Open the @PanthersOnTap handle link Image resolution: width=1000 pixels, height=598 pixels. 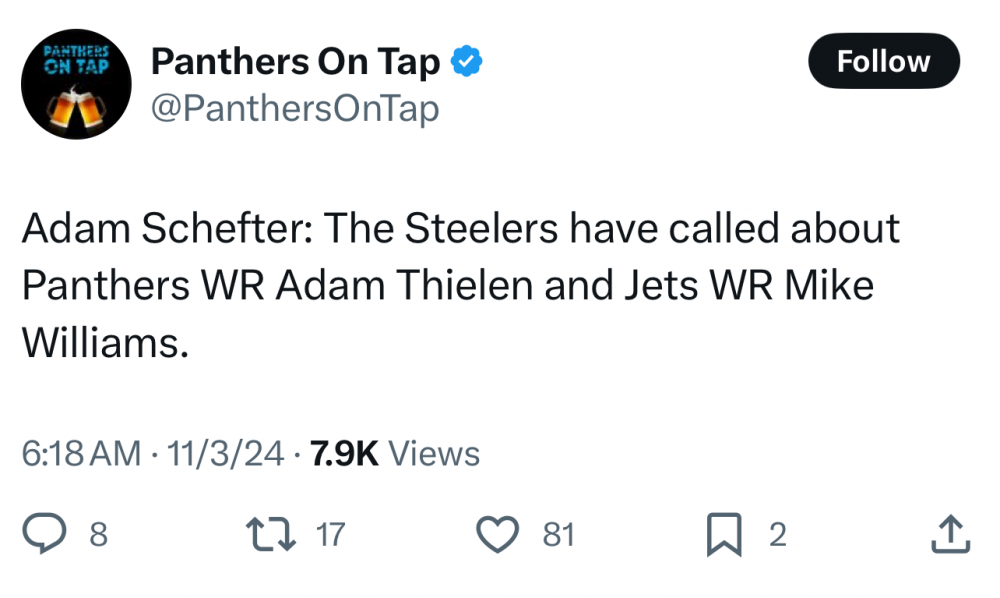click(294, 108)
